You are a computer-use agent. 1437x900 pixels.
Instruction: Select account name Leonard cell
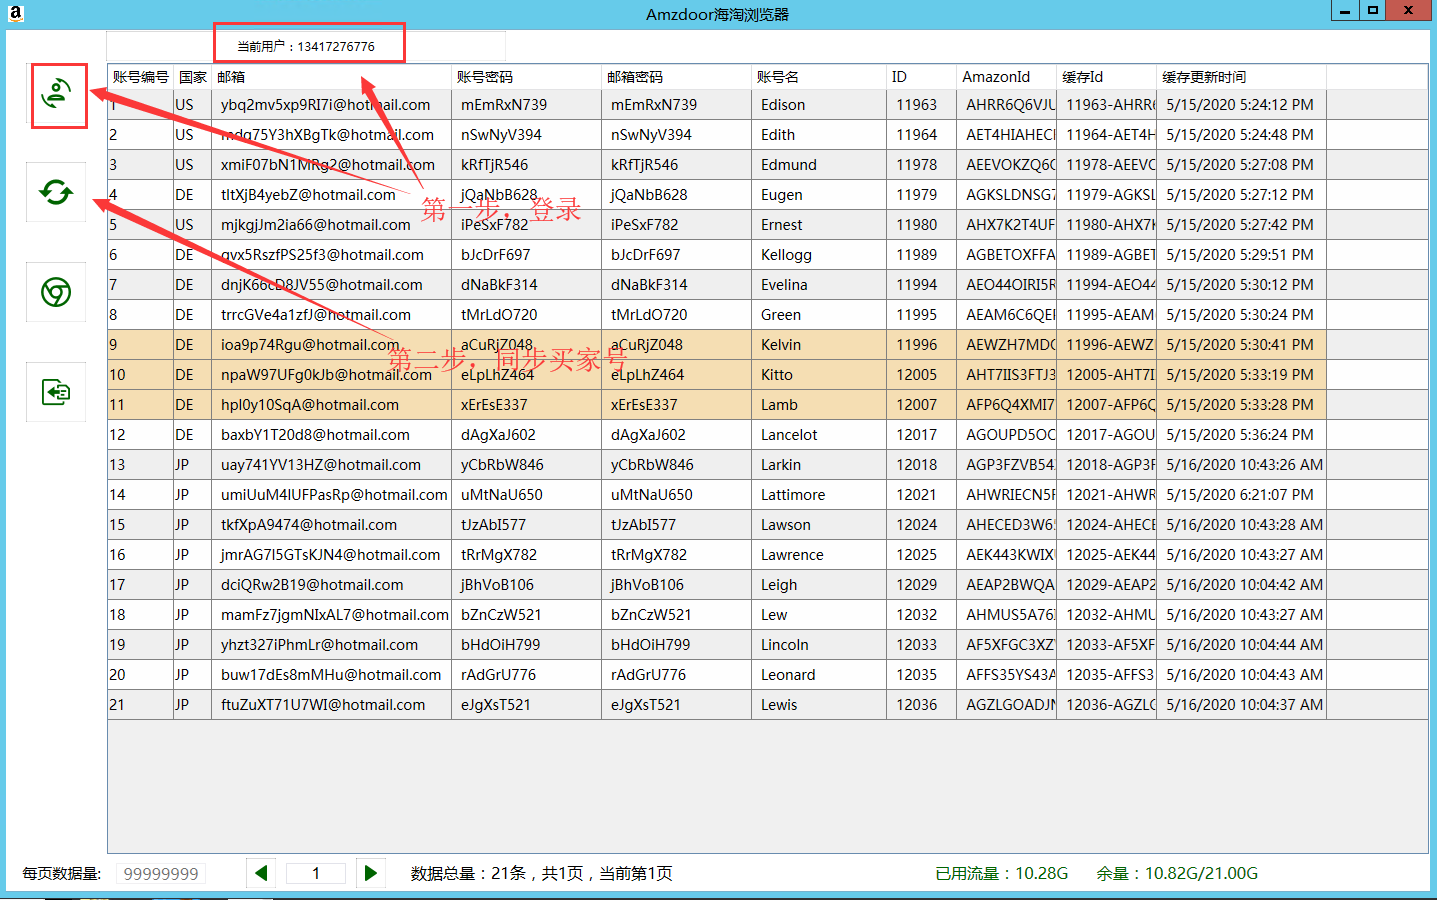pos(819,675)
